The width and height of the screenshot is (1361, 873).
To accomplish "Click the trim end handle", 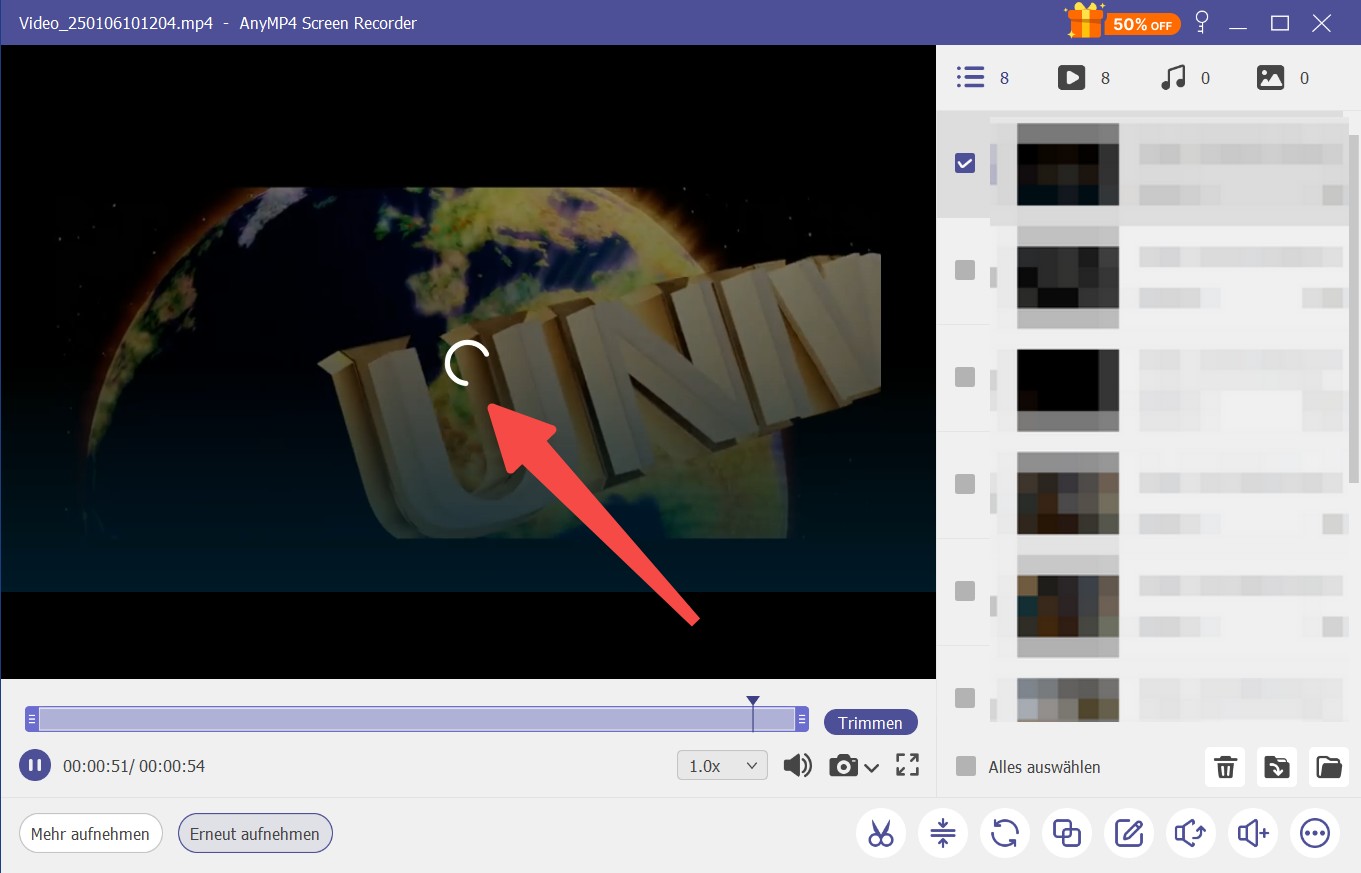I will (802, 719).
